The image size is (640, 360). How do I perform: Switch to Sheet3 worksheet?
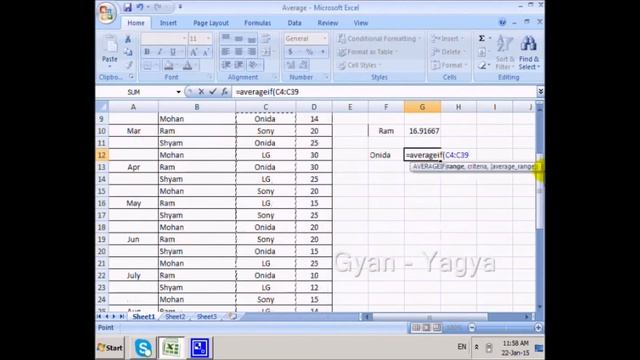(x=207, y=316)
